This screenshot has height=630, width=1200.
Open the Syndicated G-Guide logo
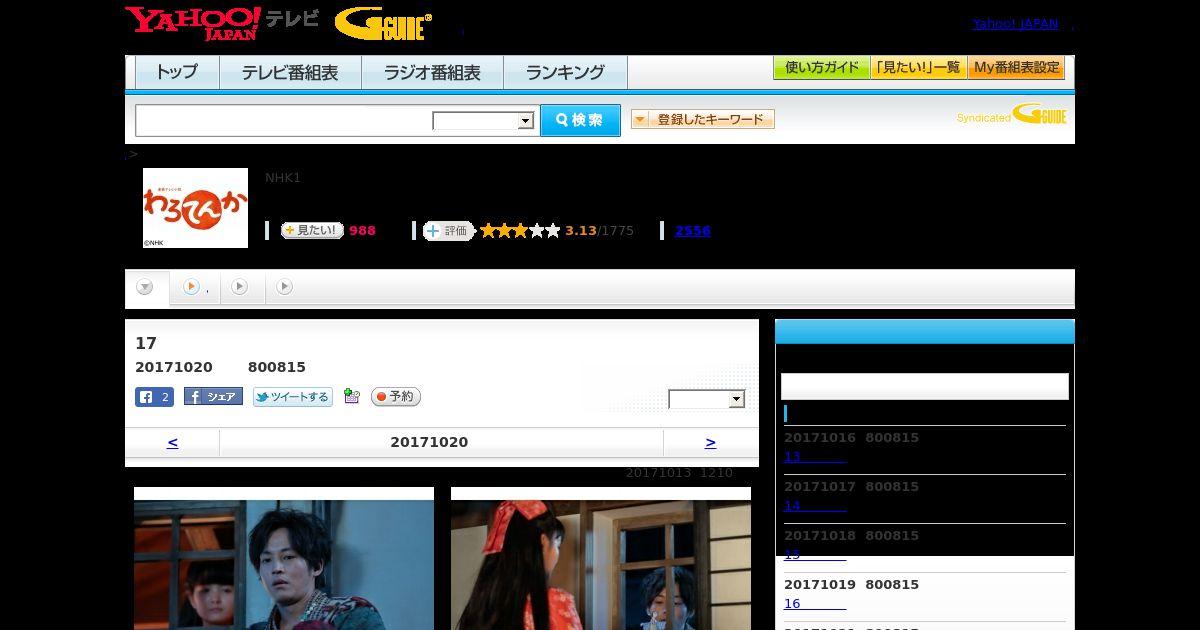1012,115
